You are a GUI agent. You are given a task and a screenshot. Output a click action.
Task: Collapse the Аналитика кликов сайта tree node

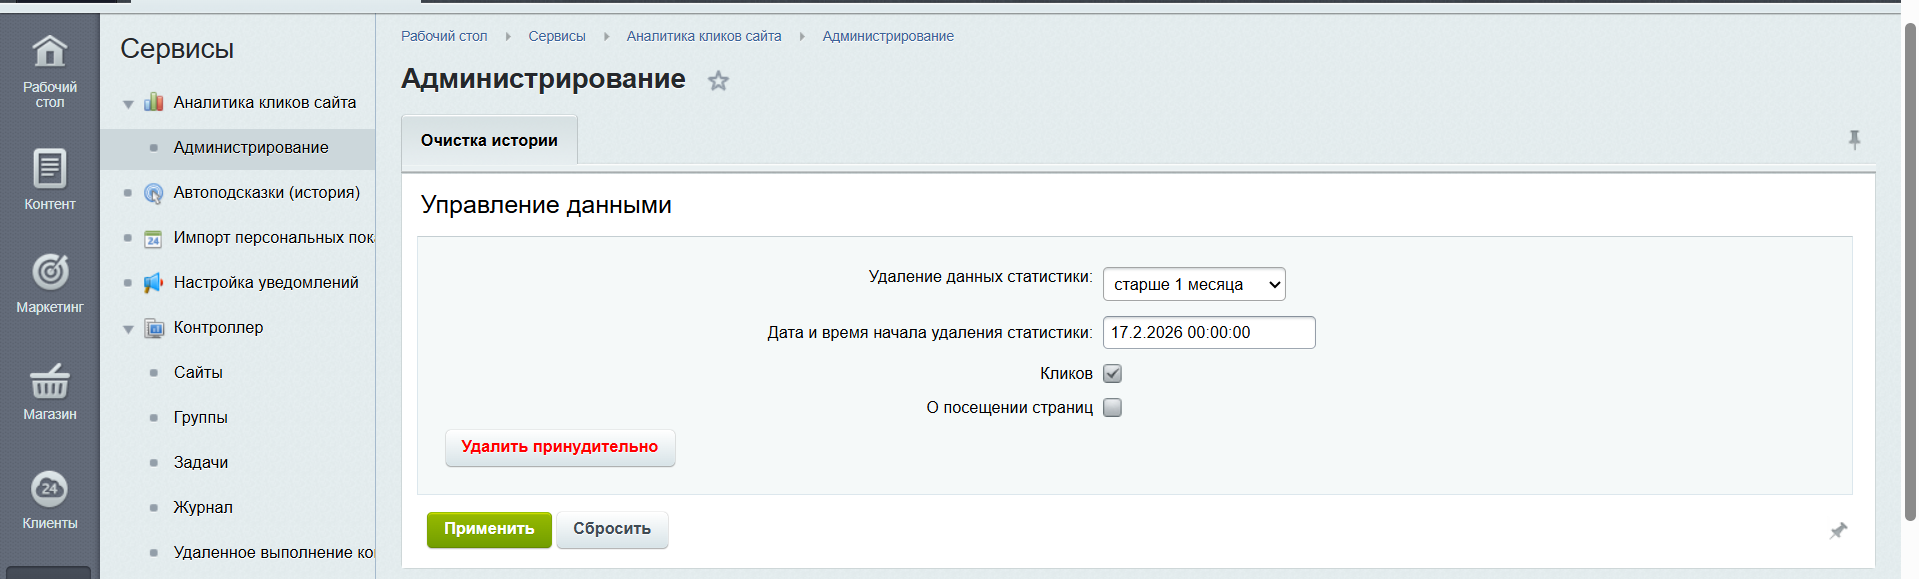coord(128,103)
